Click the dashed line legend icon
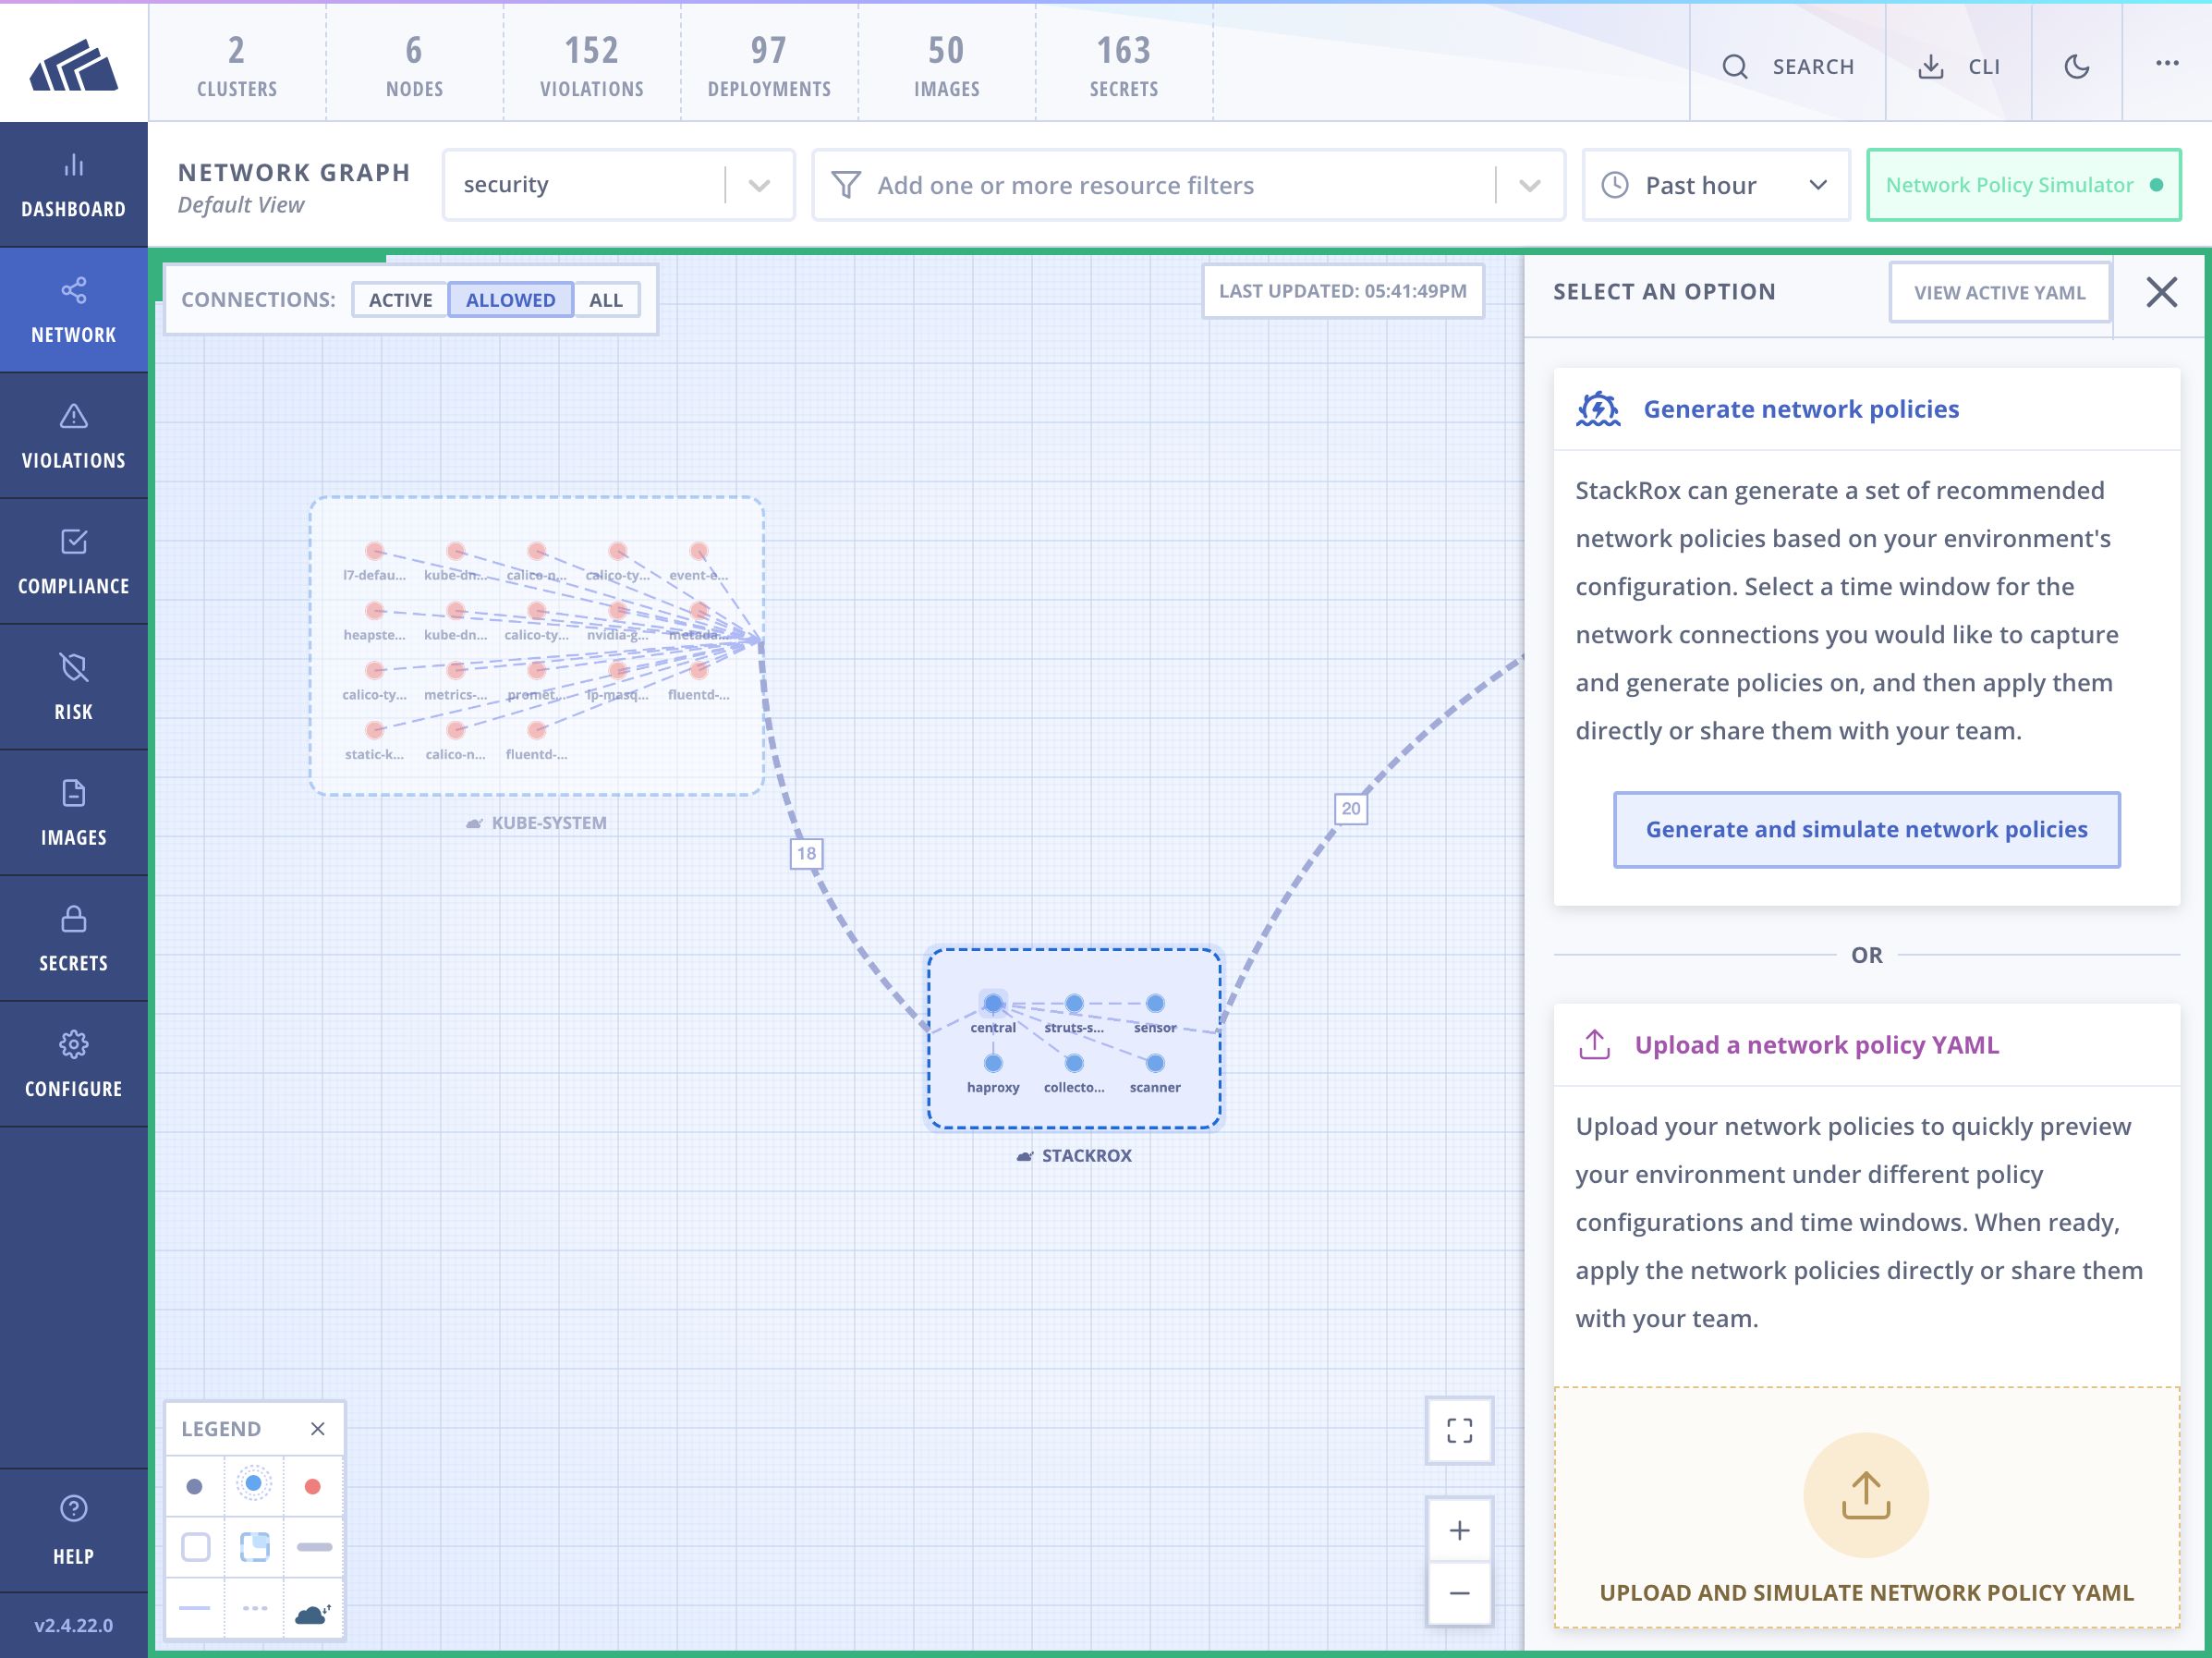Viewport: 2212px width, 1658px height. coord(254,1608)
